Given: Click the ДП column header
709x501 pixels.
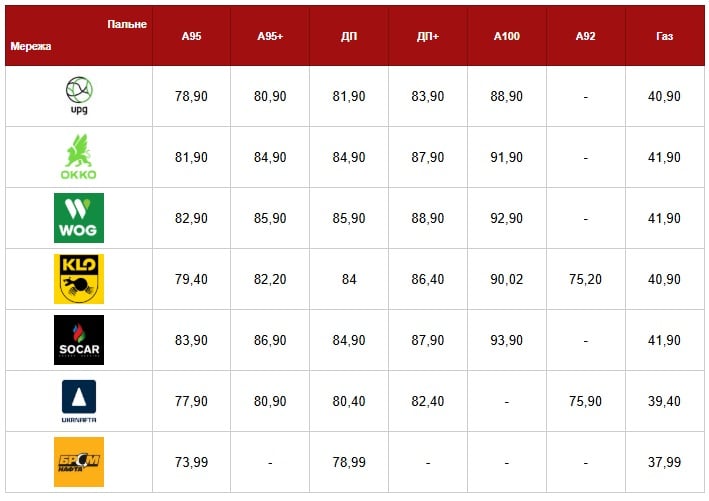Looking at the screenshot, I should point(349,36).
